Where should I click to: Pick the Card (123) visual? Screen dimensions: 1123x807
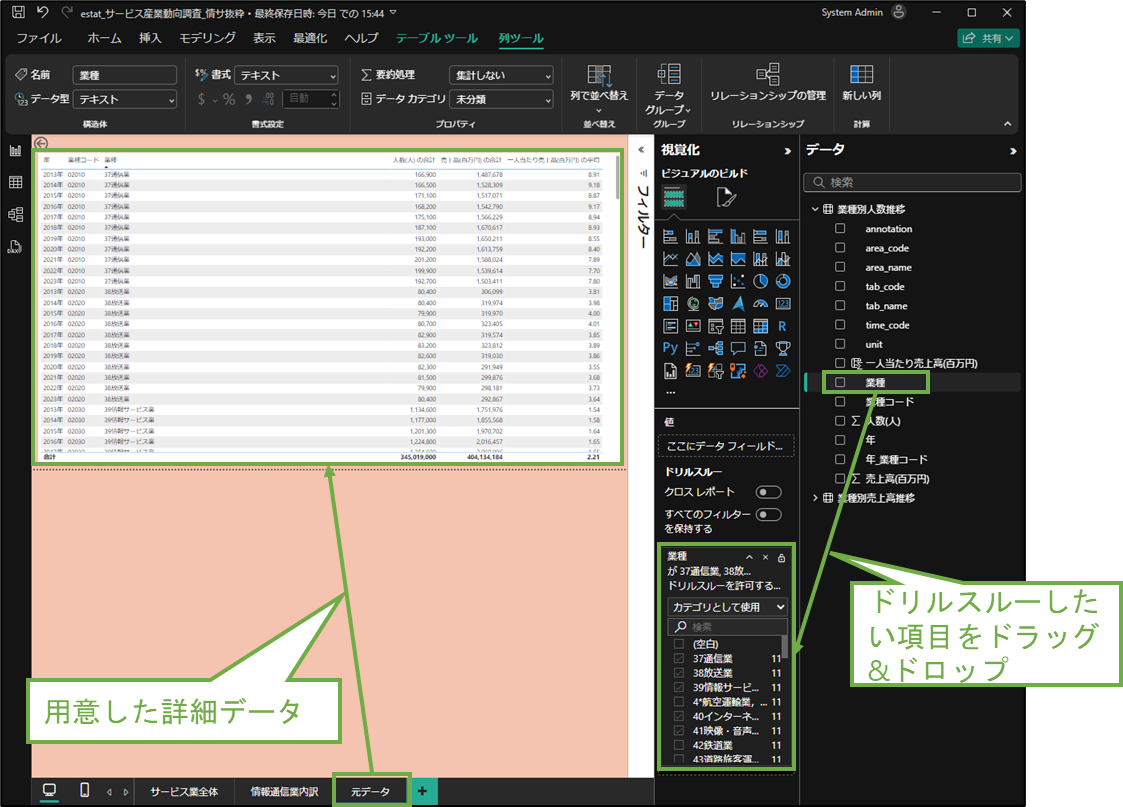point(783,304)
